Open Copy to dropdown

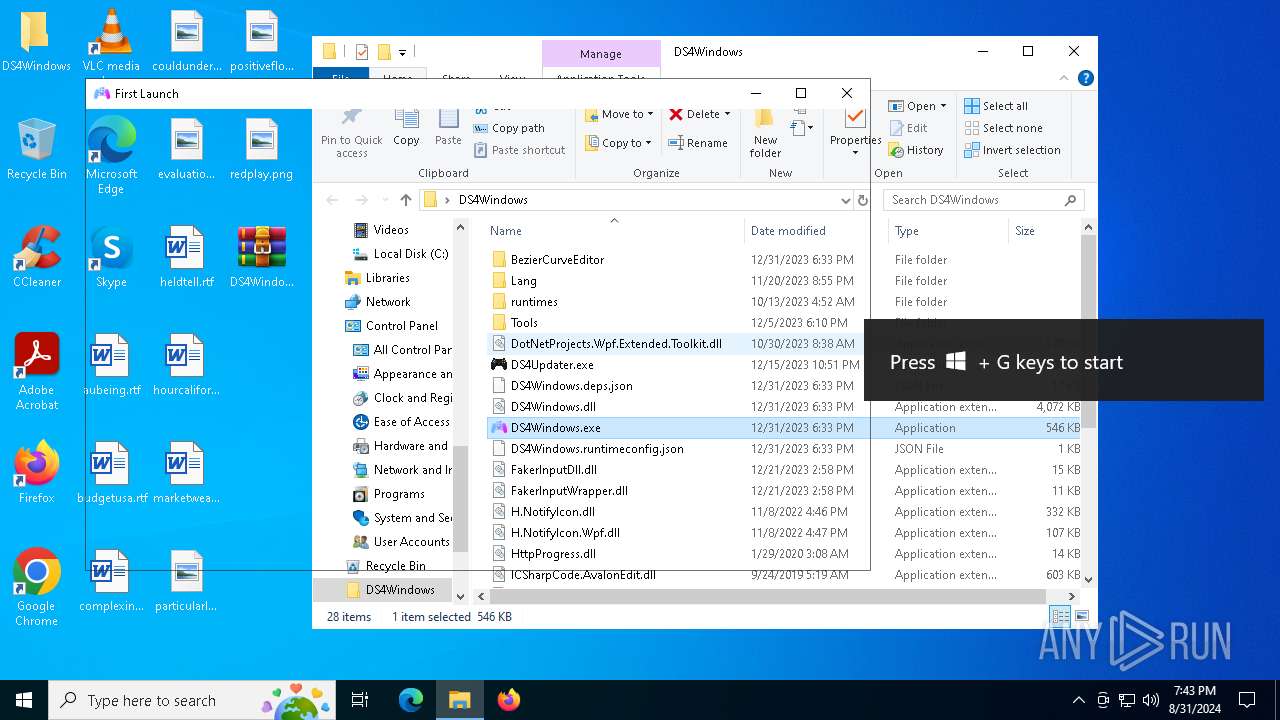coord(619,143)
